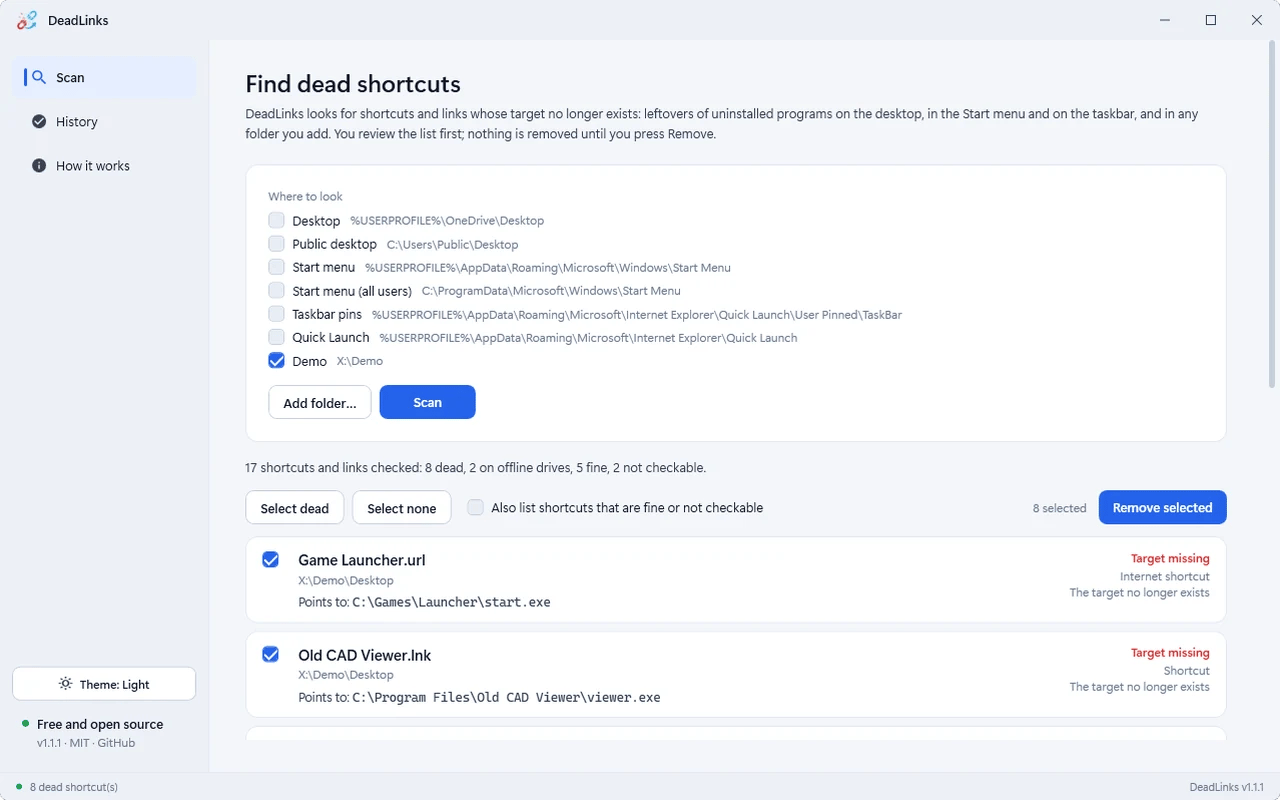This screenshot has width=1280, height=800.
Task: Click the 'Free and open source' label
Action: (100, 724)
